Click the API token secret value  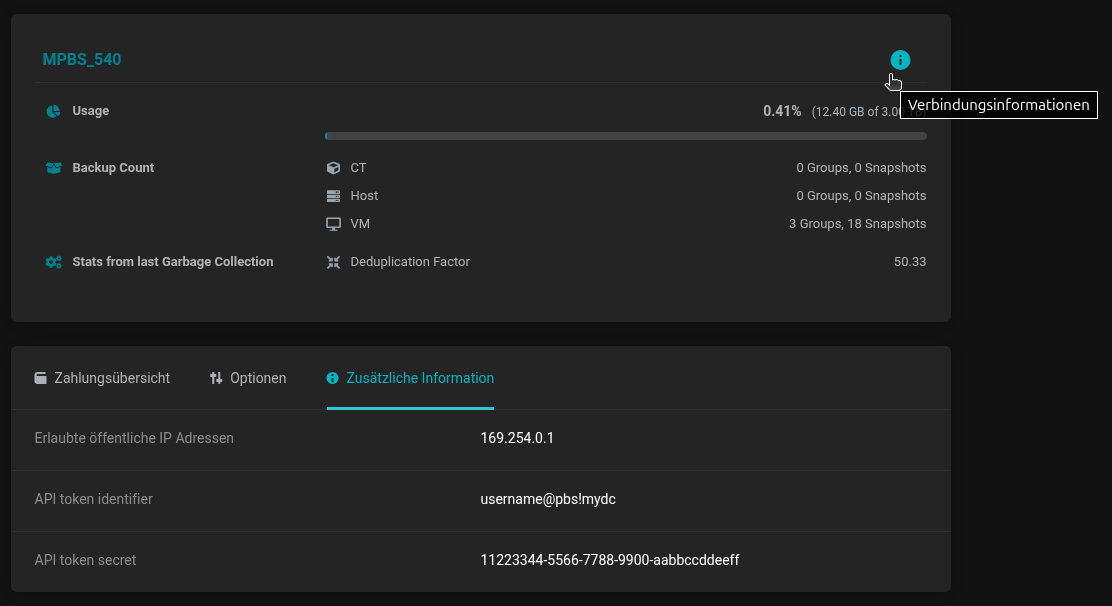click(609, 560)
